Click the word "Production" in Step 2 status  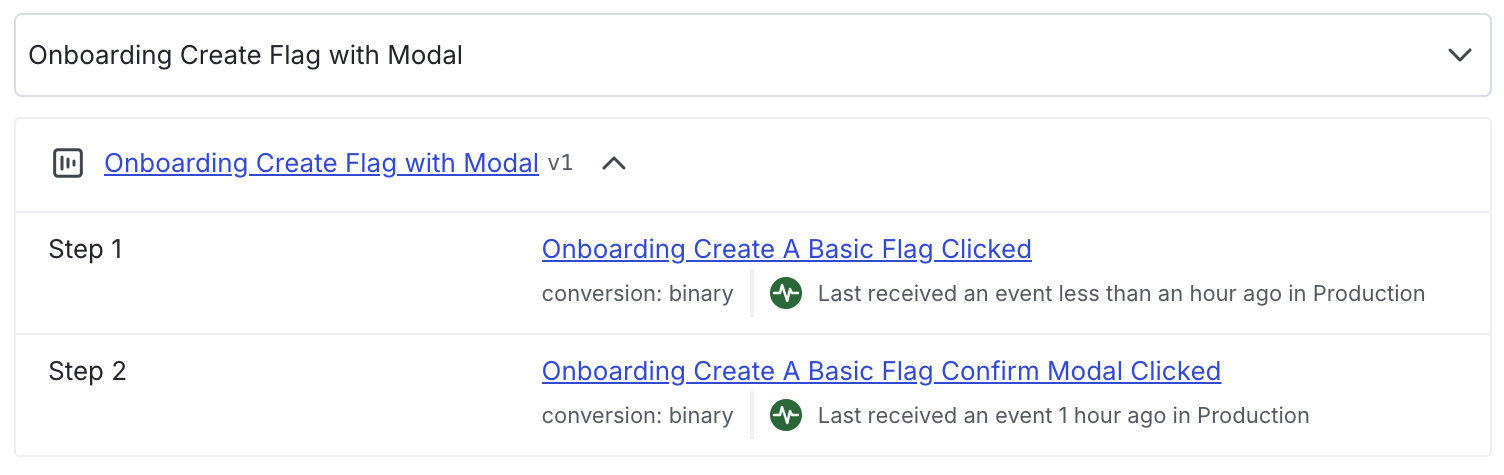point(1253,416)
